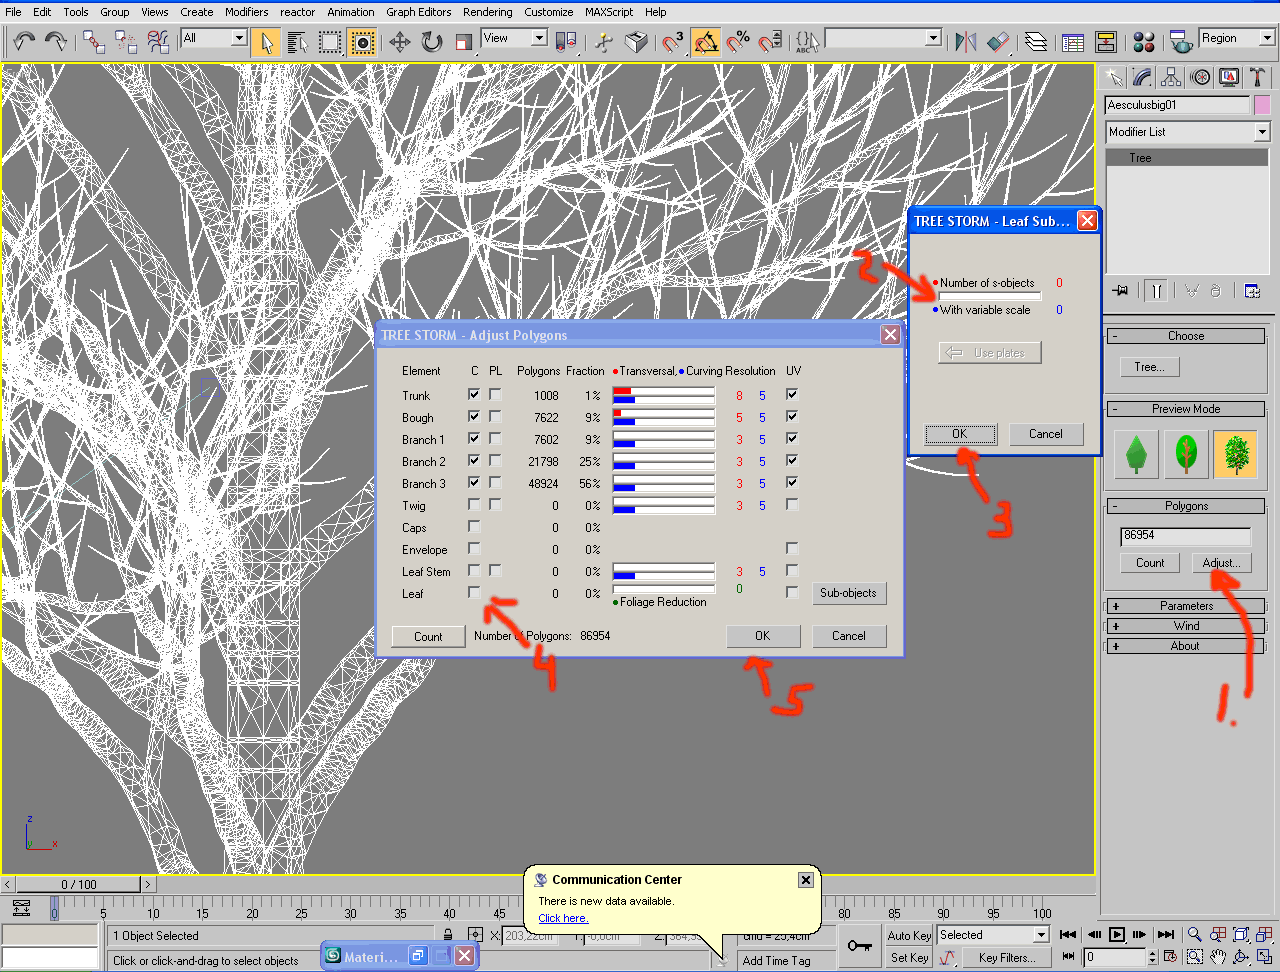Click the Sub-objects button
The image size is (1280, 972).
click(x=848, y=593)
